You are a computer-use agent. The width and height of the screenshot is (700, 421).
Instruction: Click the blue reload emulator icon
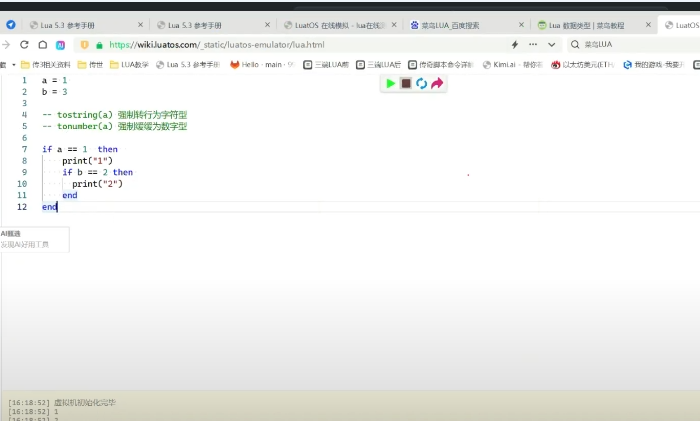point(421,83)
